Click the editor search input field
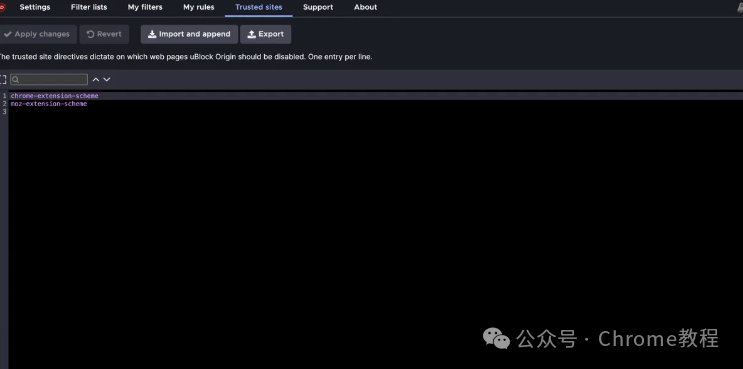This screenshot has width=743, height=369. click(49, 79)
